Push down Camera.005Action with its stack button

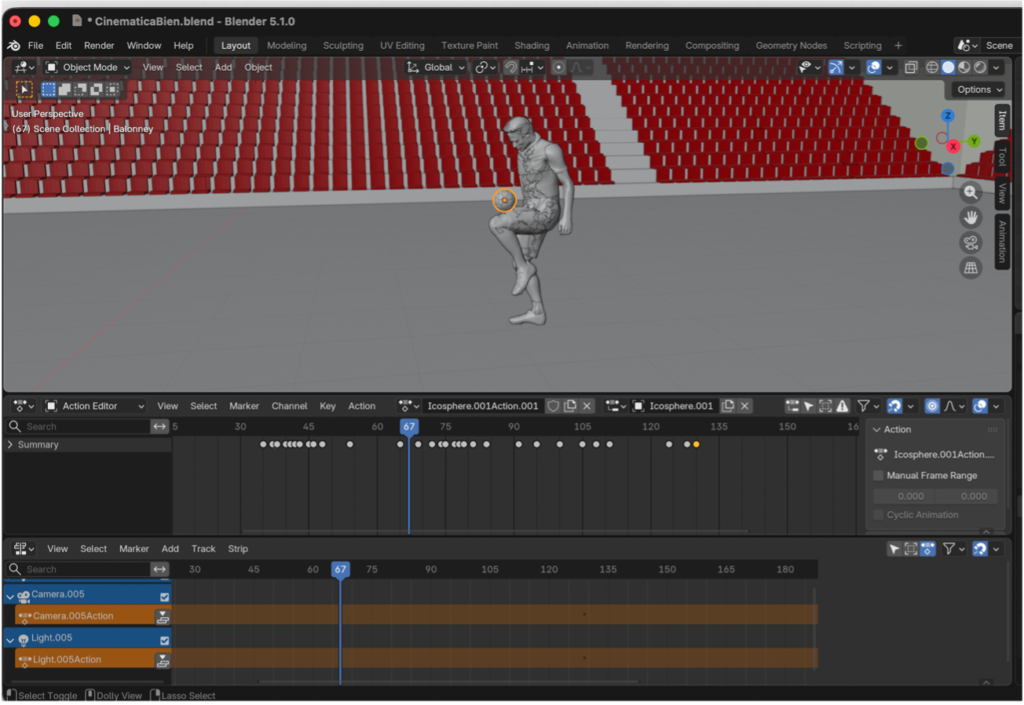tap(163, 617)
